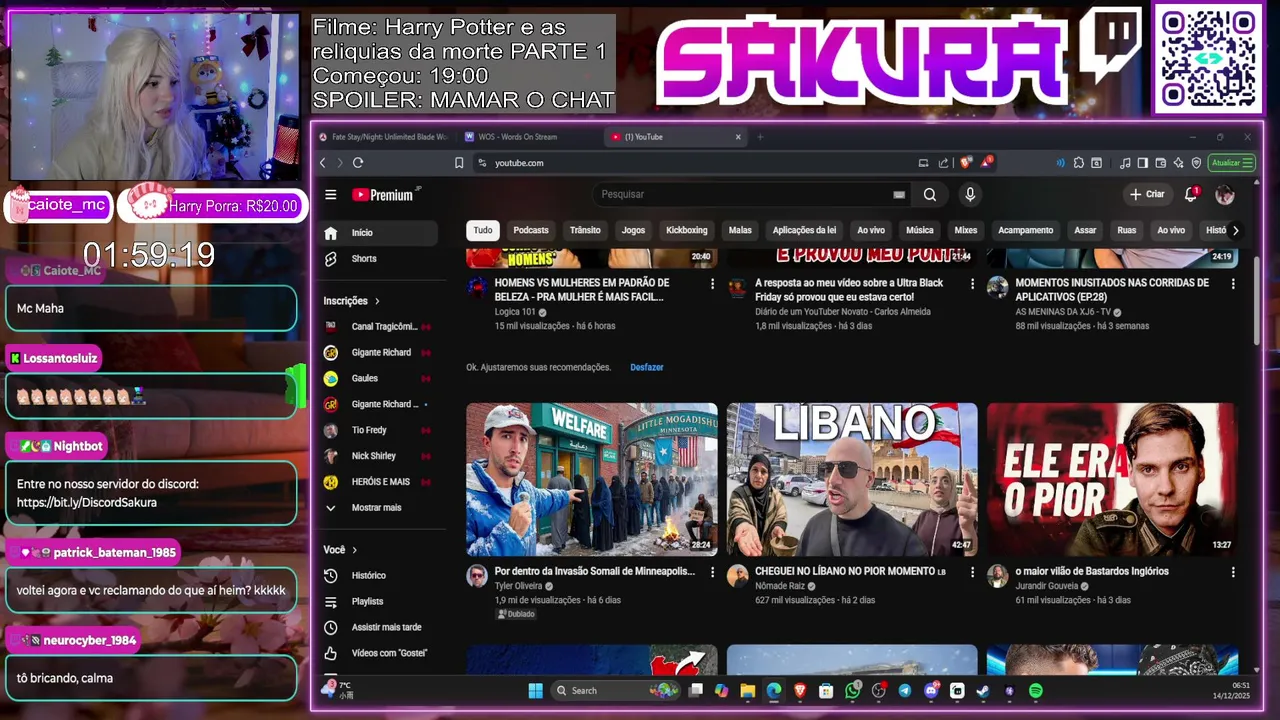Open Steam from the taskbar
This screenshot has height=720, width=1280.
click(983, 691)
